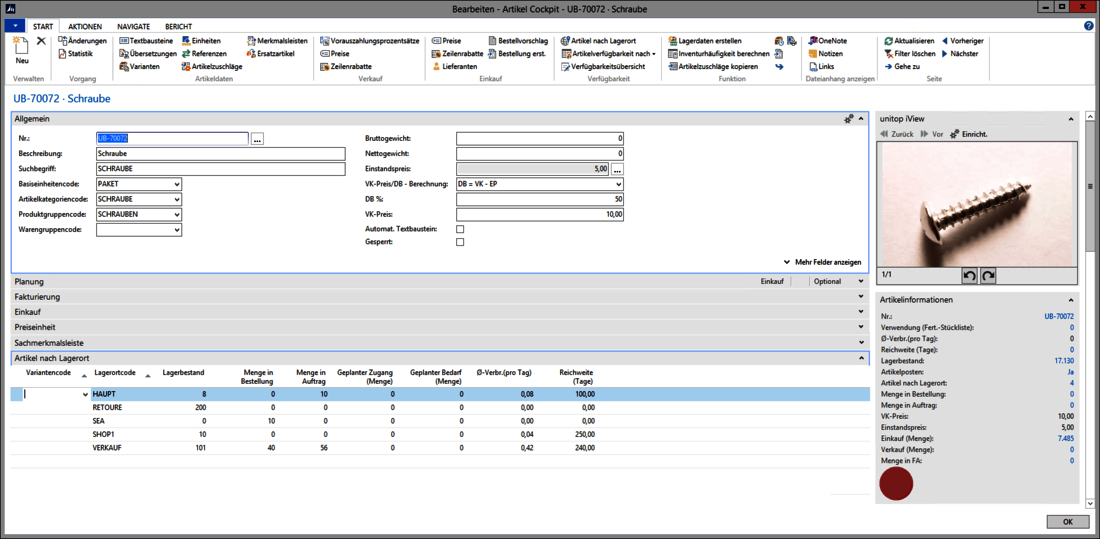Toggle the Gesperrt checkbox
Viewport: 1100px width, 539px height.
[x=460, y=242]
